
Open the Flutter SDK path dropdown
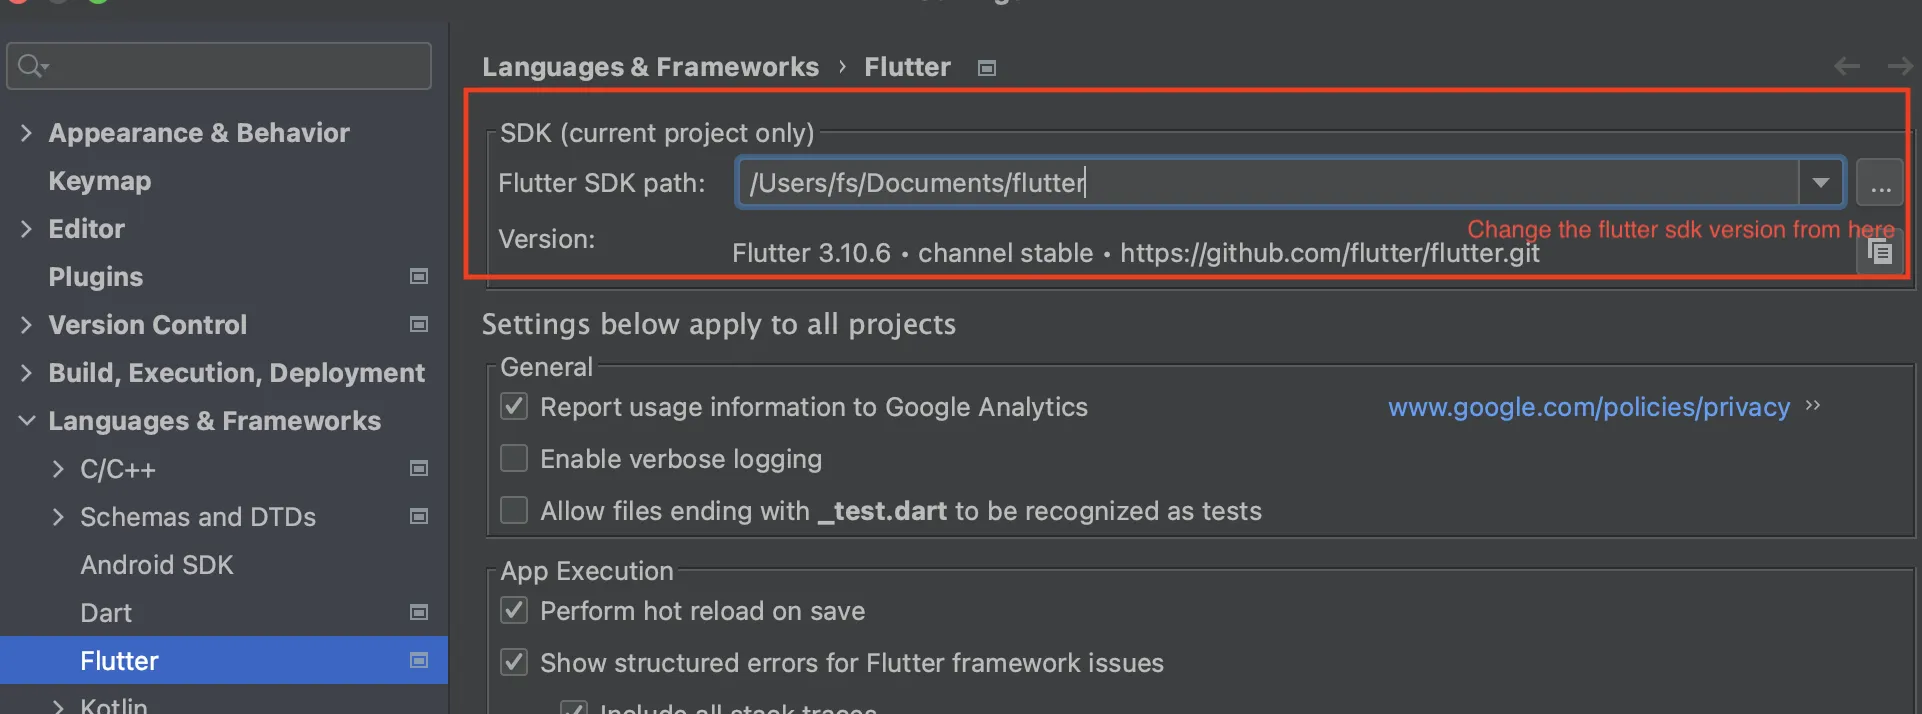1820,183
